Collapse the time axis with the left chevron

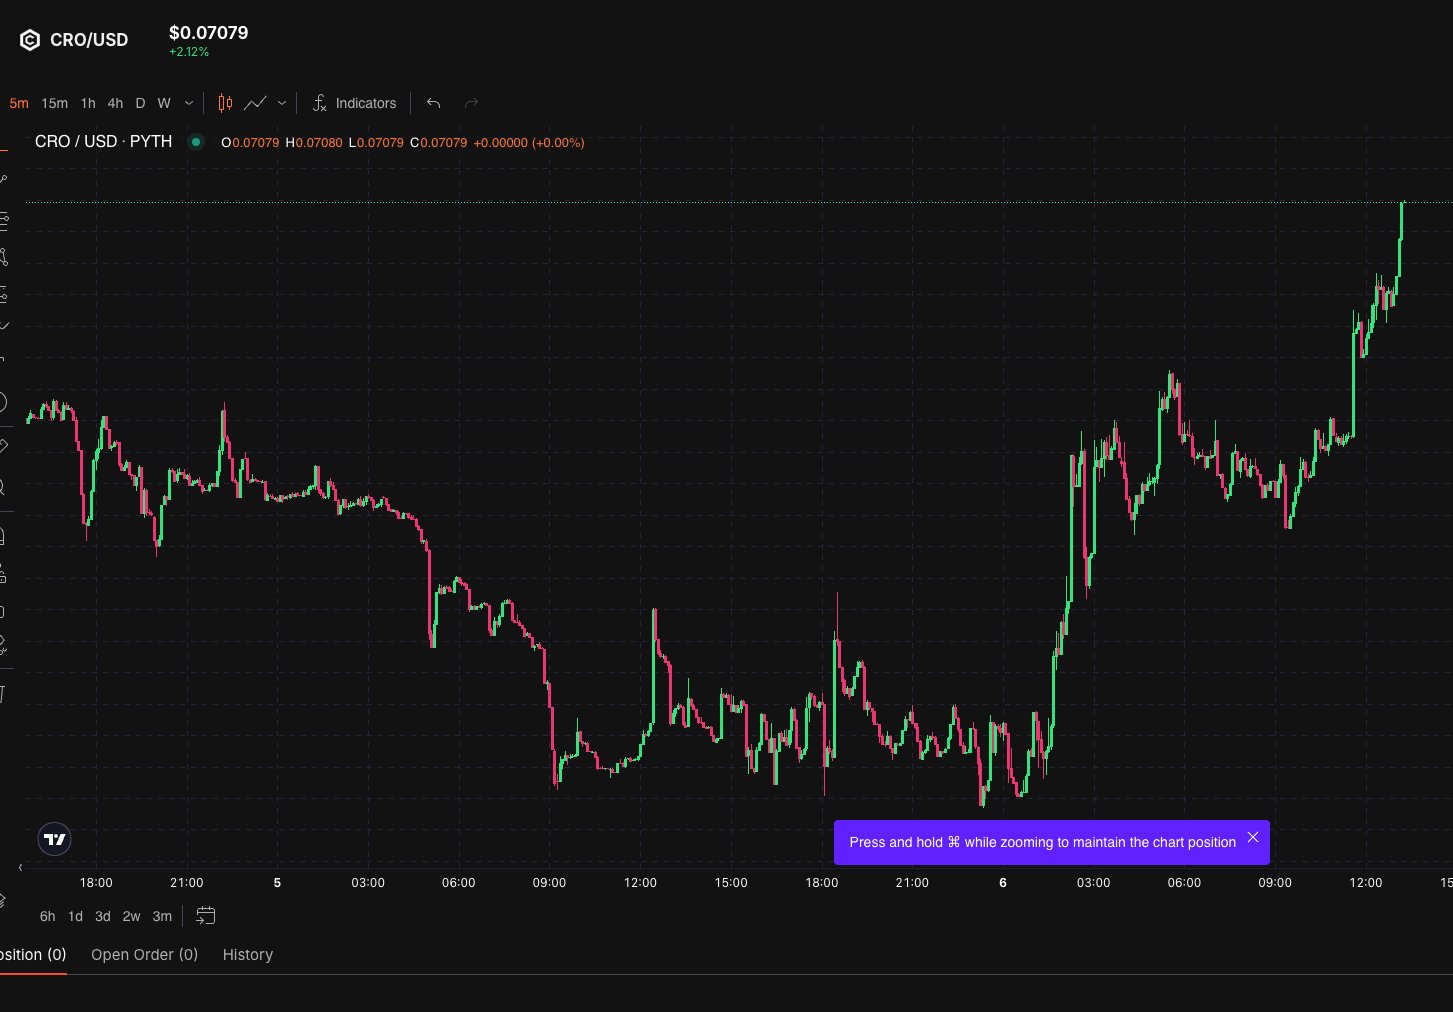21,867
